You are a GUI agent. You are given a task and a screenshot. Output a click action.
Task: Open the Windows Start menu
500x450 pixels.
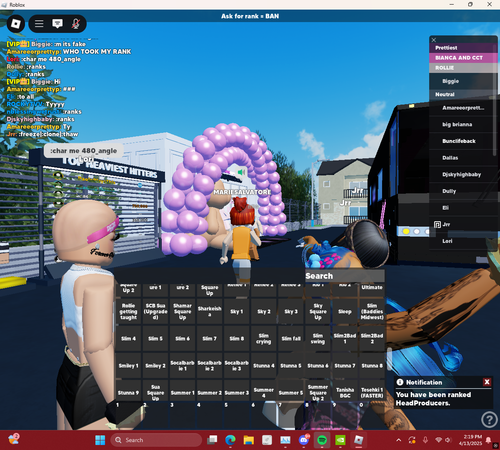[100, 440]
